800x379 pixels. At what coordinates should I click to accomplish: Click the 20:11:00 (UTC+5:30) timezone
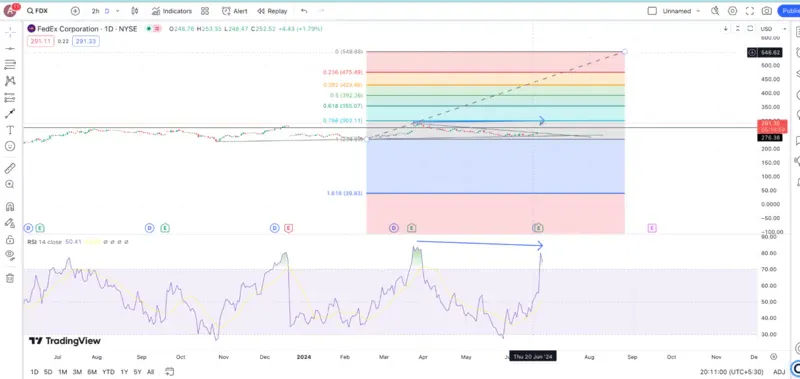tap(731, 372)
